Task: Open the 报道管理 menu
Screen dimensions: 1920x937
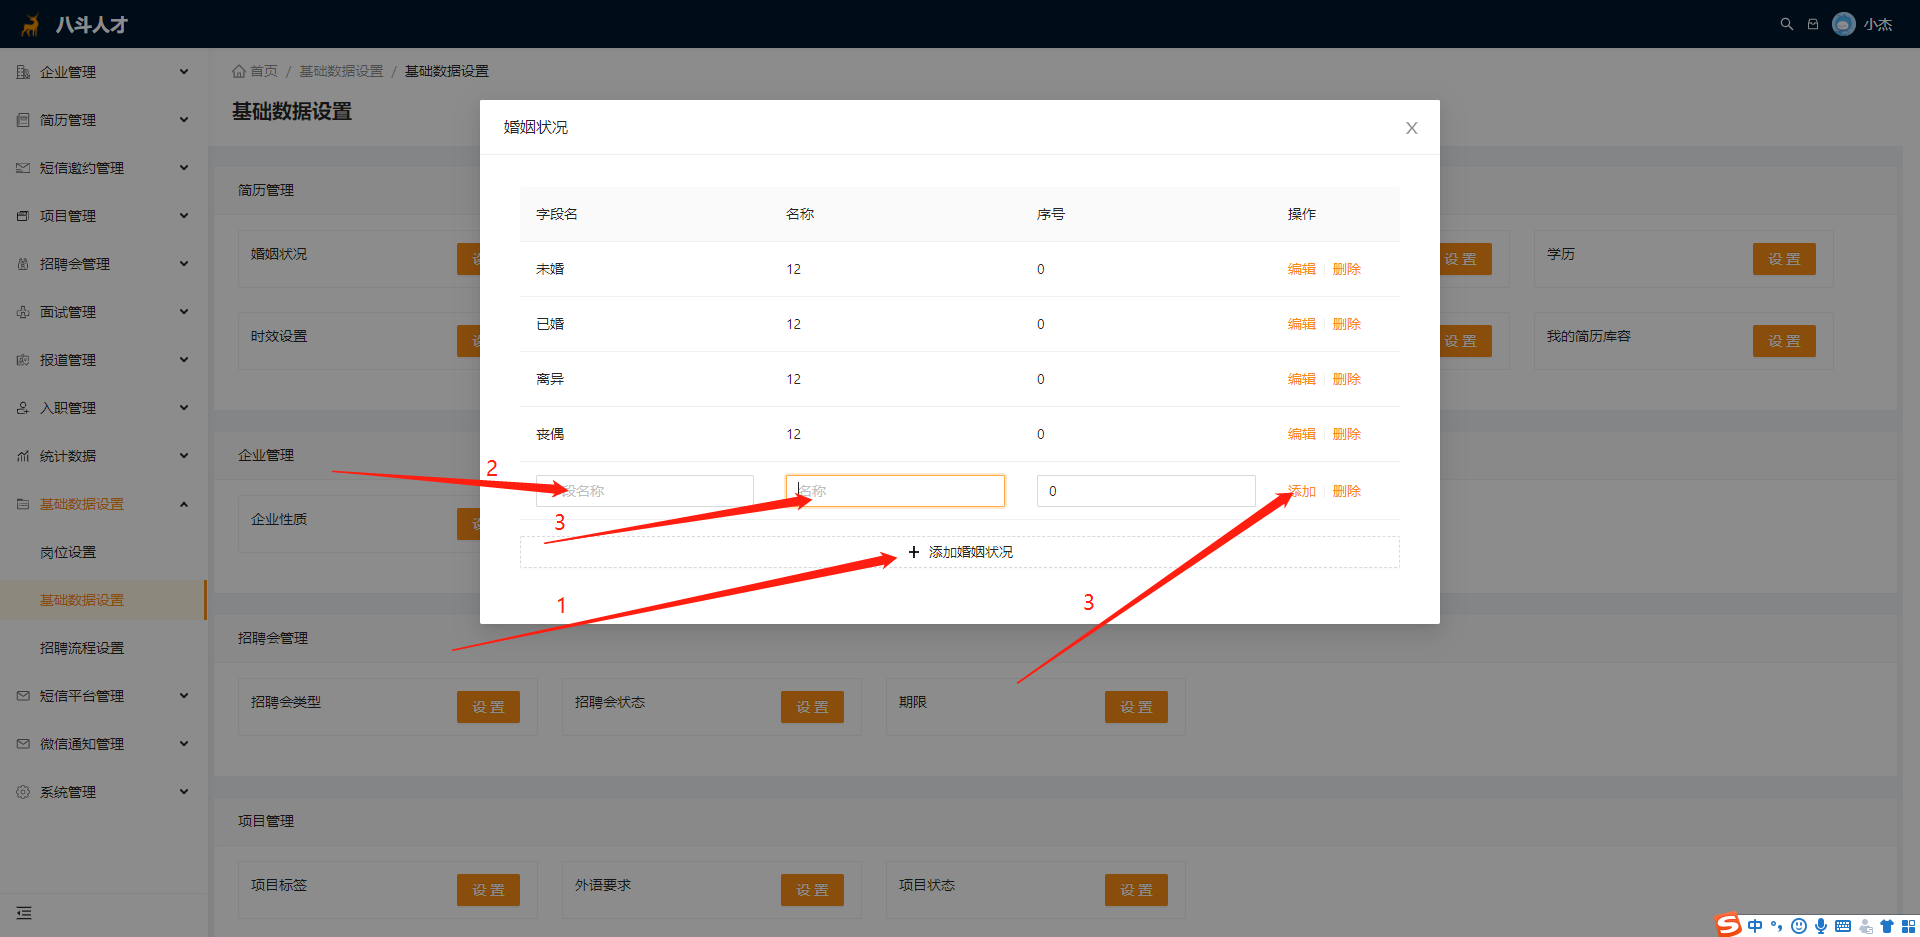Action: click(x=104, y=360)
